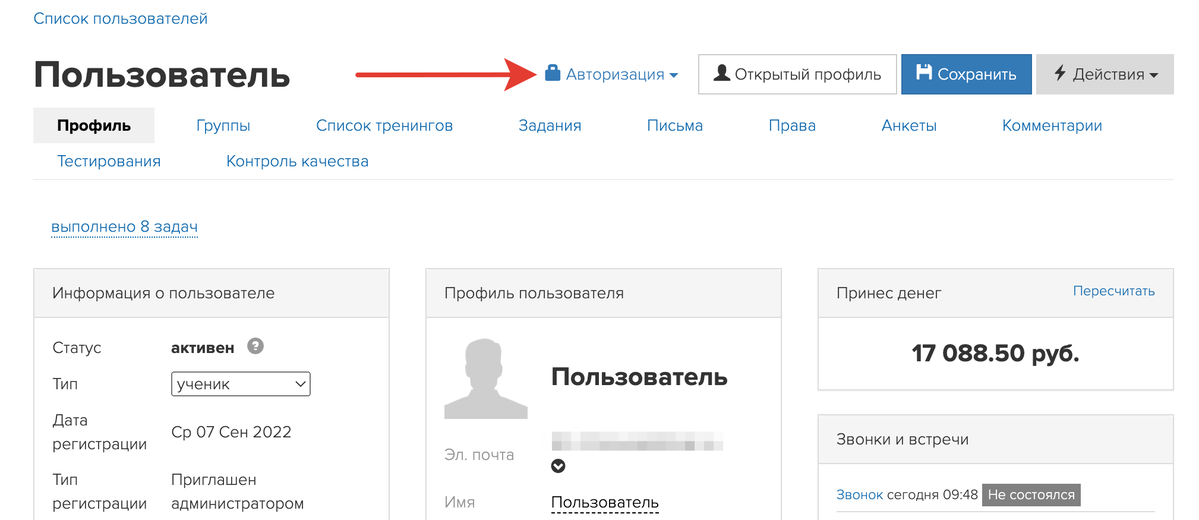The height and width of the screenshot is (520, 1199).
Task: Open the Задания tab
Action: [550, 125]
